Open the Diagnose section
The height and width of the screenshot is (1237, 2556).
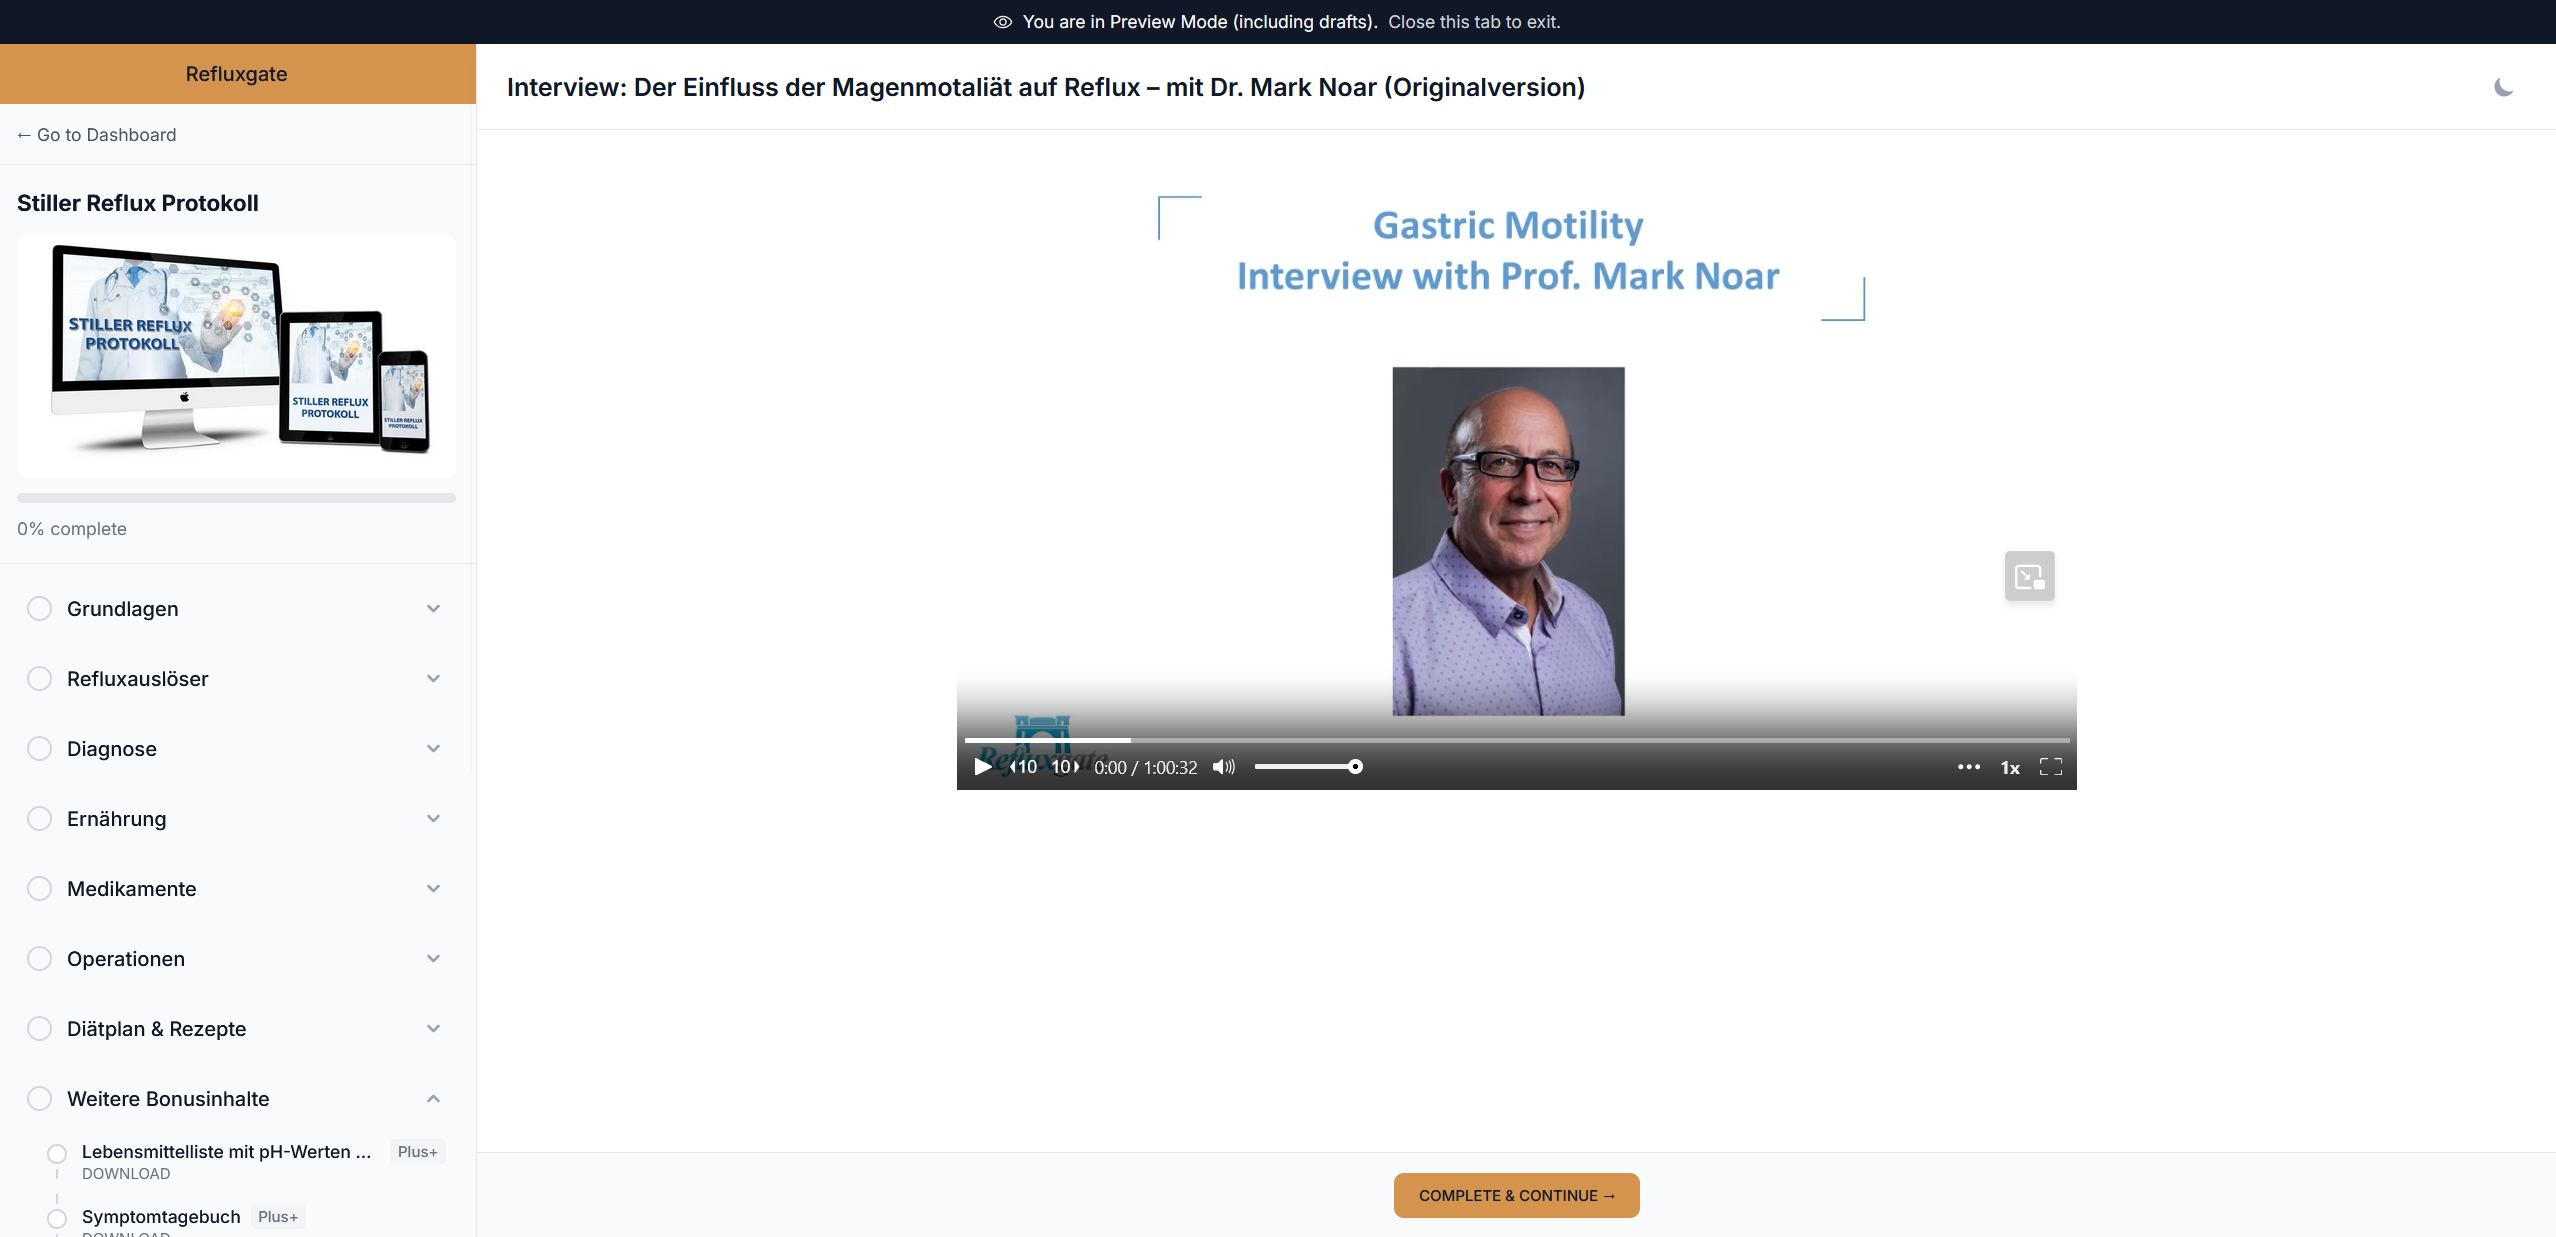(x=112, y=749)
